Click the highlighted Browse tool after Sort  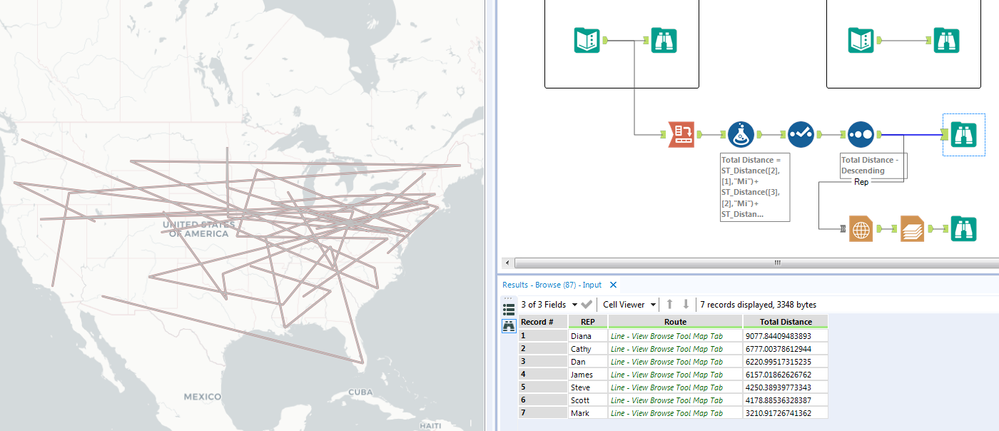(x=964, y=135)
